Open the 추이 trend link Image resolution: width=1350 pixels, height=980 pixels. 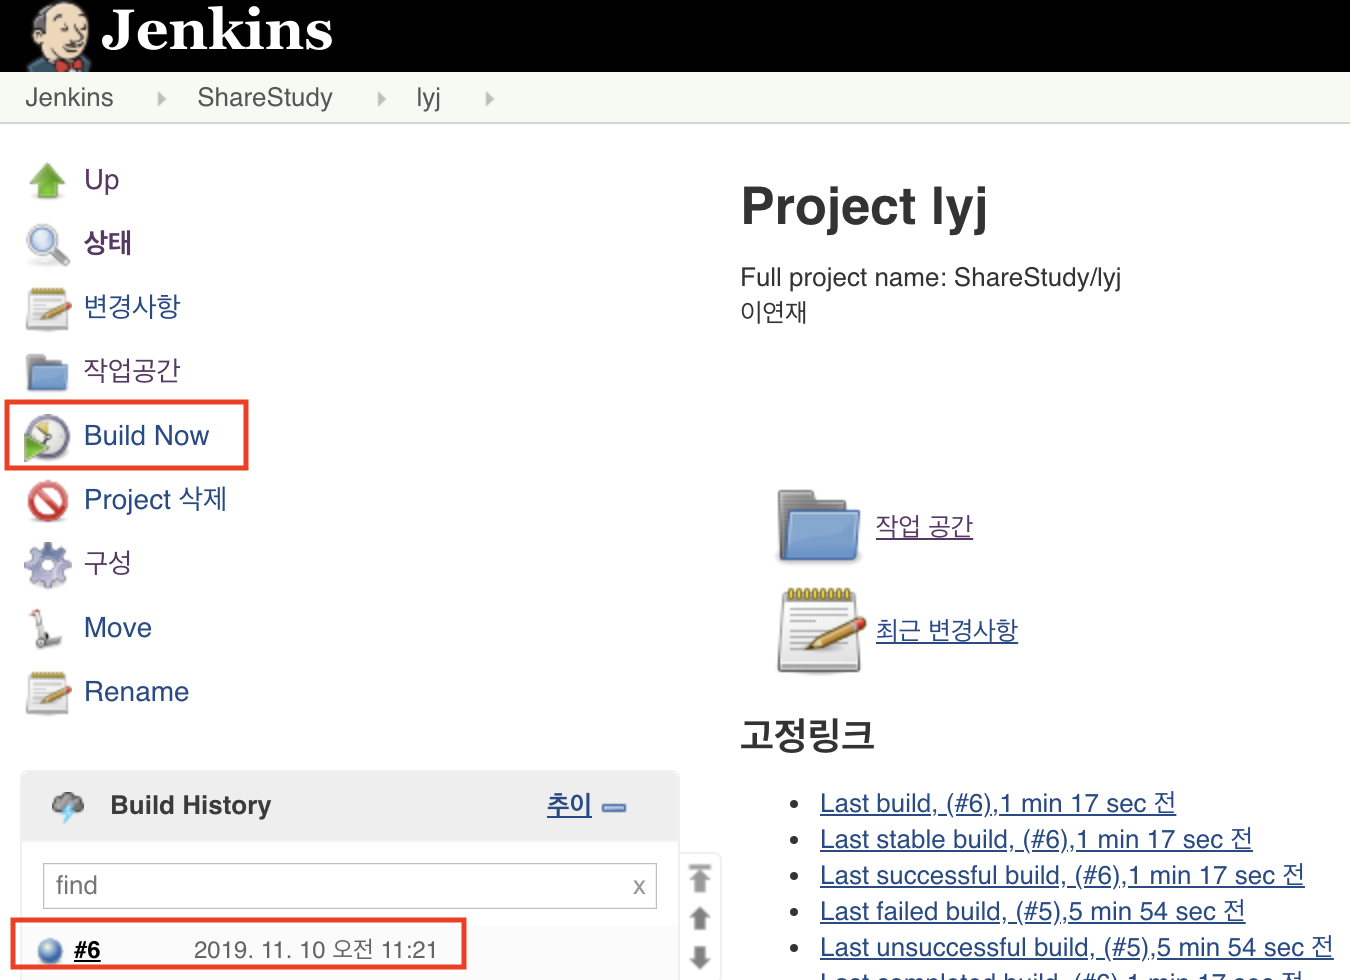point(569,805)
